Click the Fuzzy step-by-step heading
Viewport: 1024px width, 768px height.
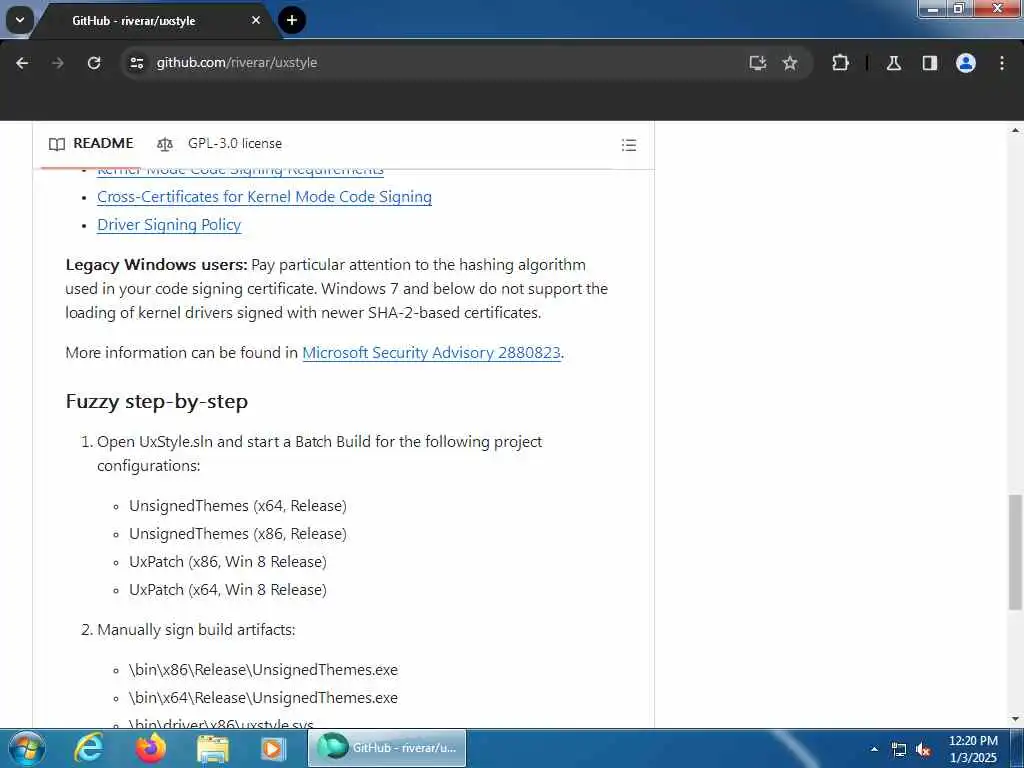(x=157, y=401)
